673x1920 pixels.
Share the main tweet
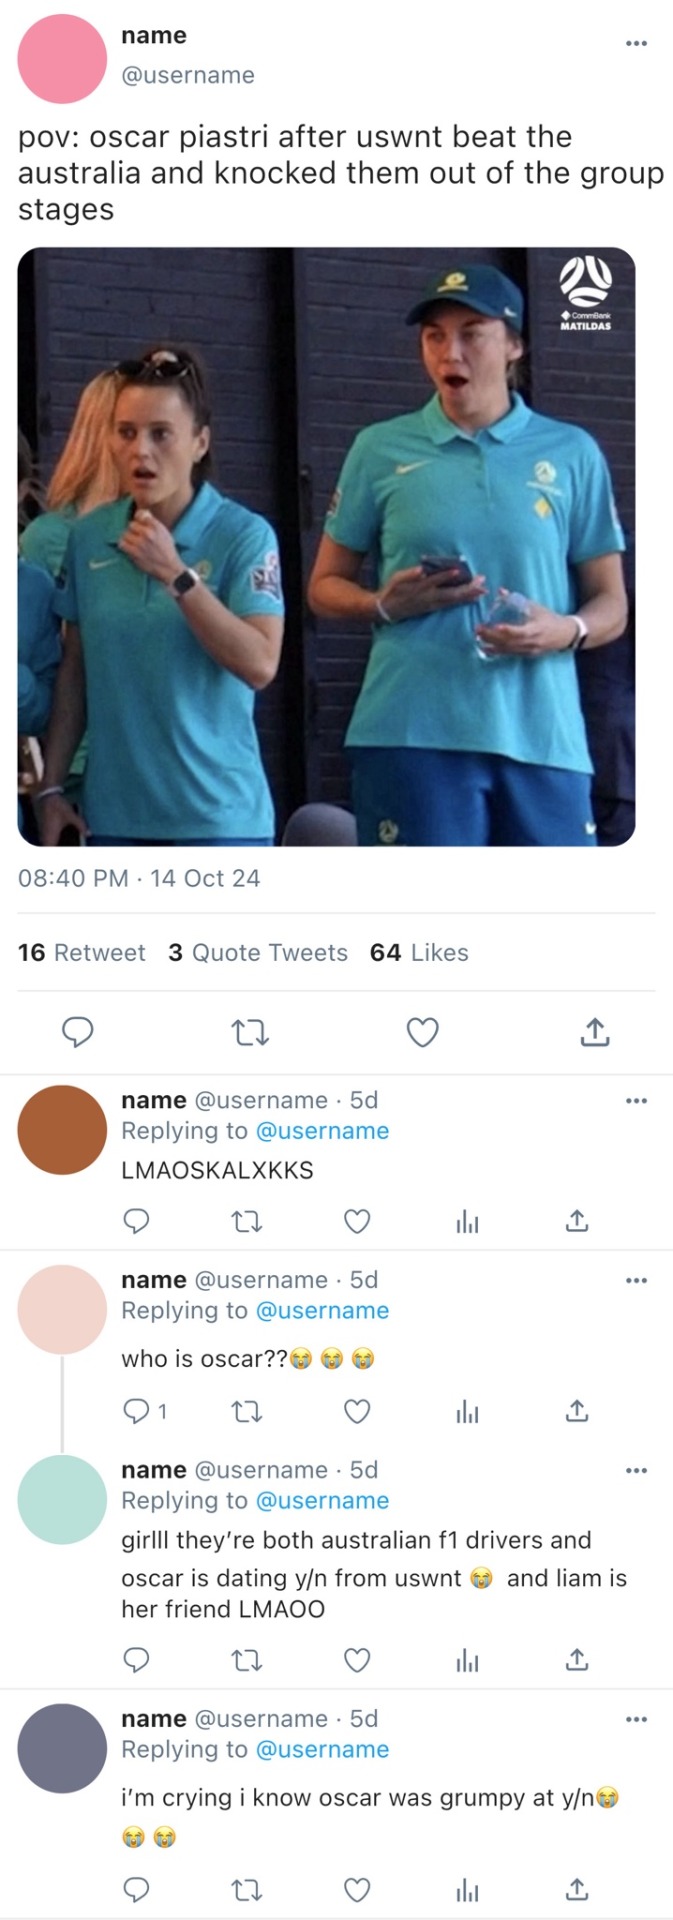pyautogui.click(x=595, y=1032)
